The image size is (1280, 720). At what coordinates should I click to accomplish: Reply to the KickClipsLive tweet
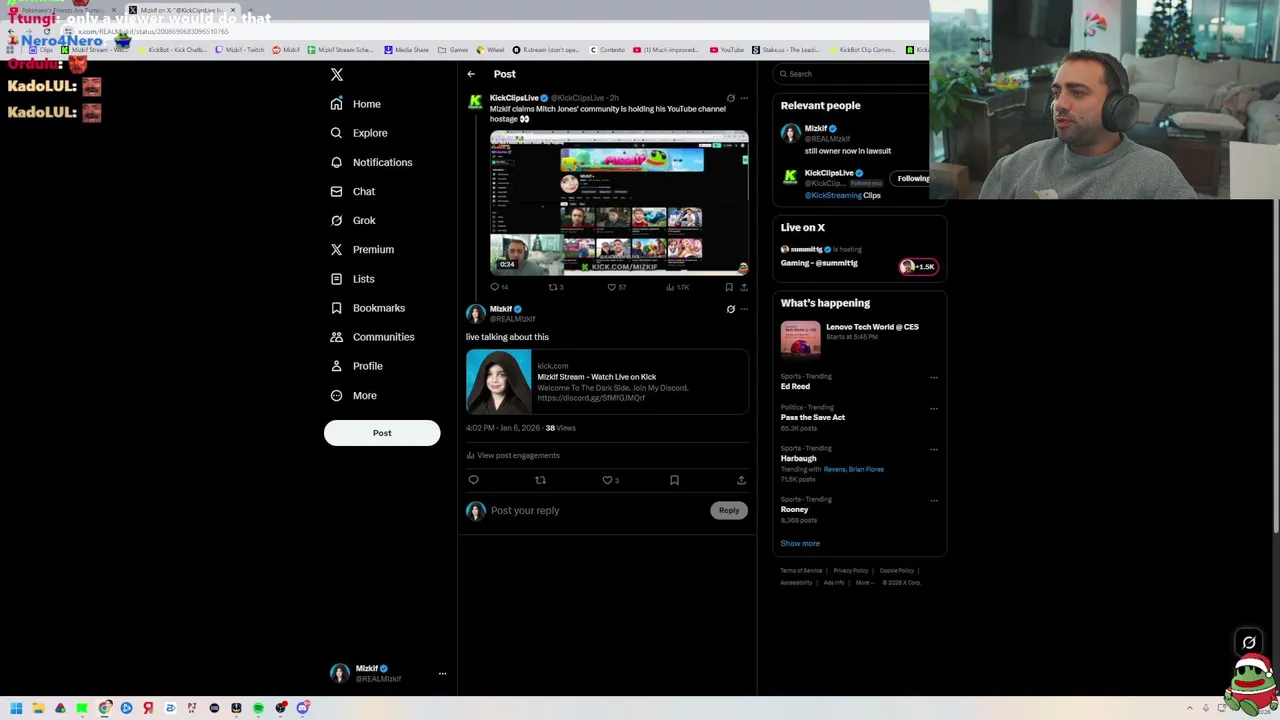pos(498,287)
